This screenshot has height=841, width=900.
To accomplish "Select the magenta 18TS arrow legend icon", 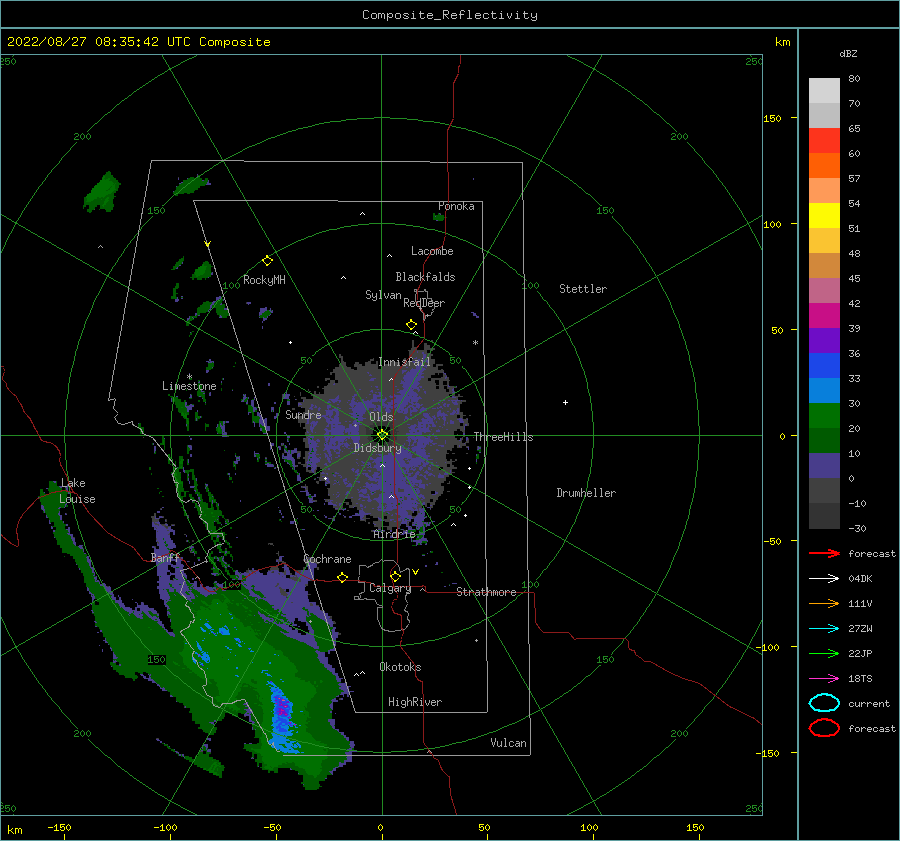I will point(824,679).
